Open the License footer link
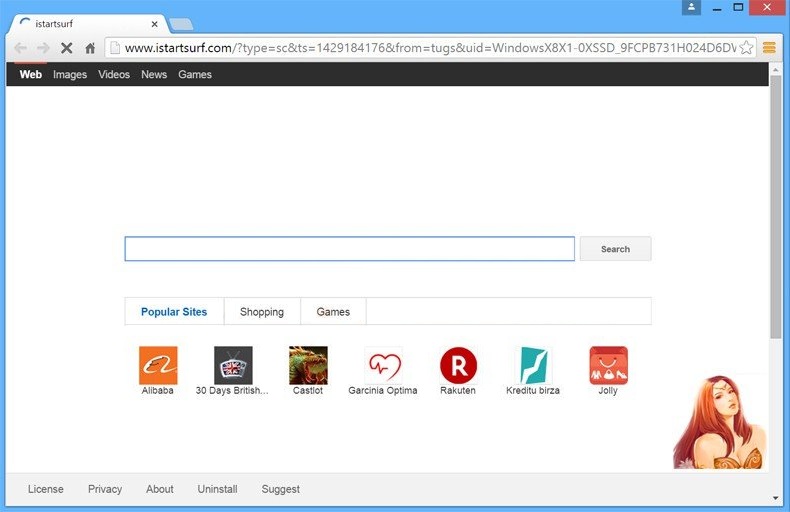790x512 pixels. pyautogui.click(x=46, y=489)
